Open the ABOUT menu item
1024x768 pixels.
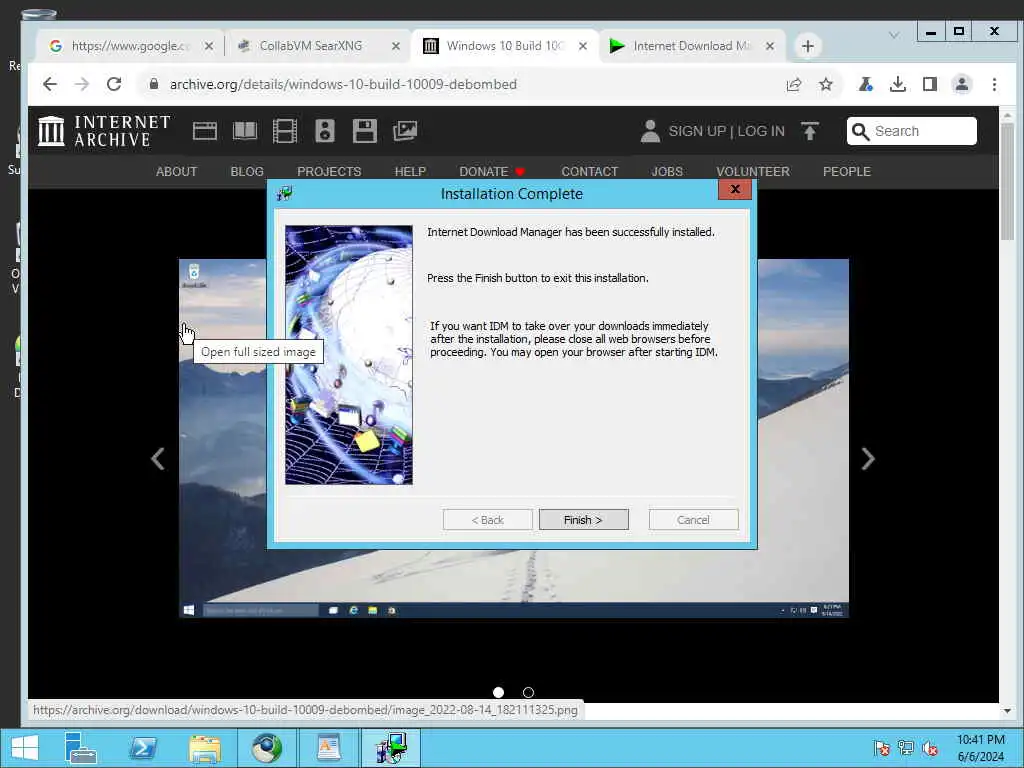[x=176, y=172]
